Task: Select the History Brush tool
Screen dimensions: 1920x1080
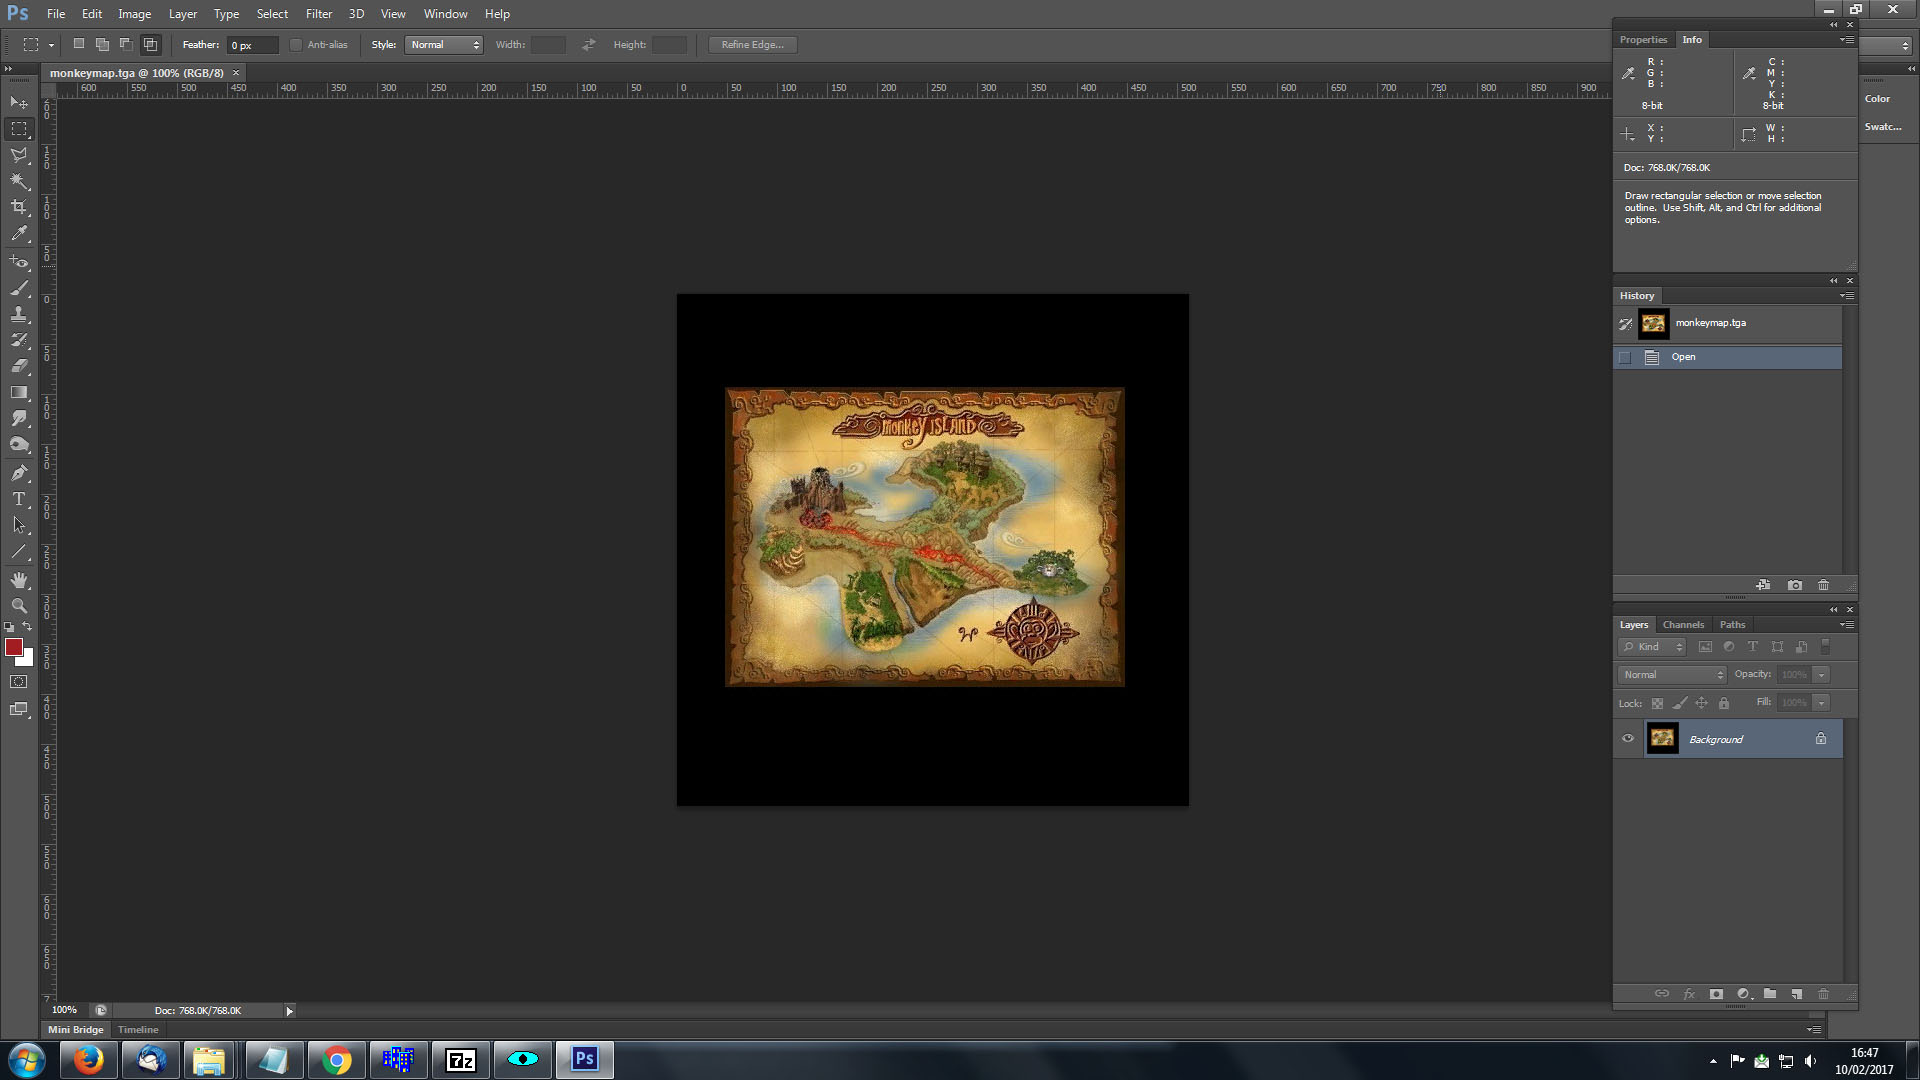Action: (19, 340)
